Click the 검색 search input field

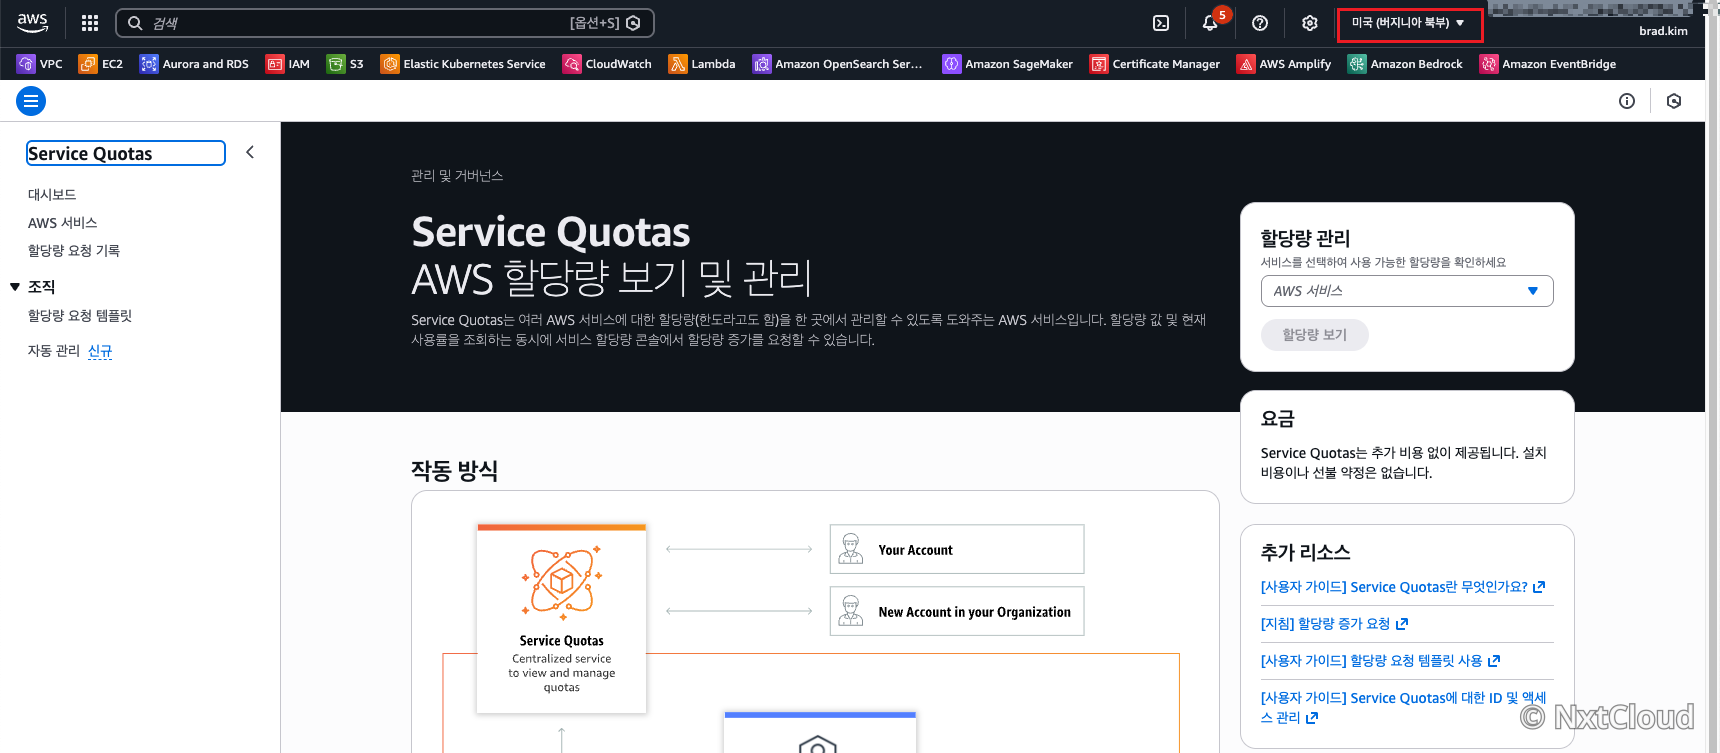385,23
